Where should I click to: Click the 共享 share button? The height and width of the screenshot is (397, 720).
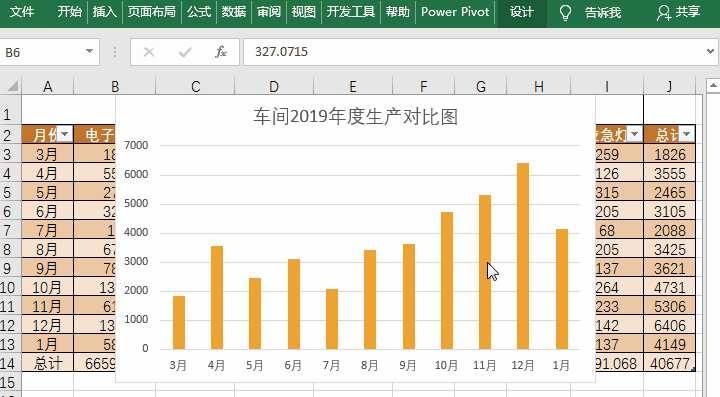tap(678, 12)
